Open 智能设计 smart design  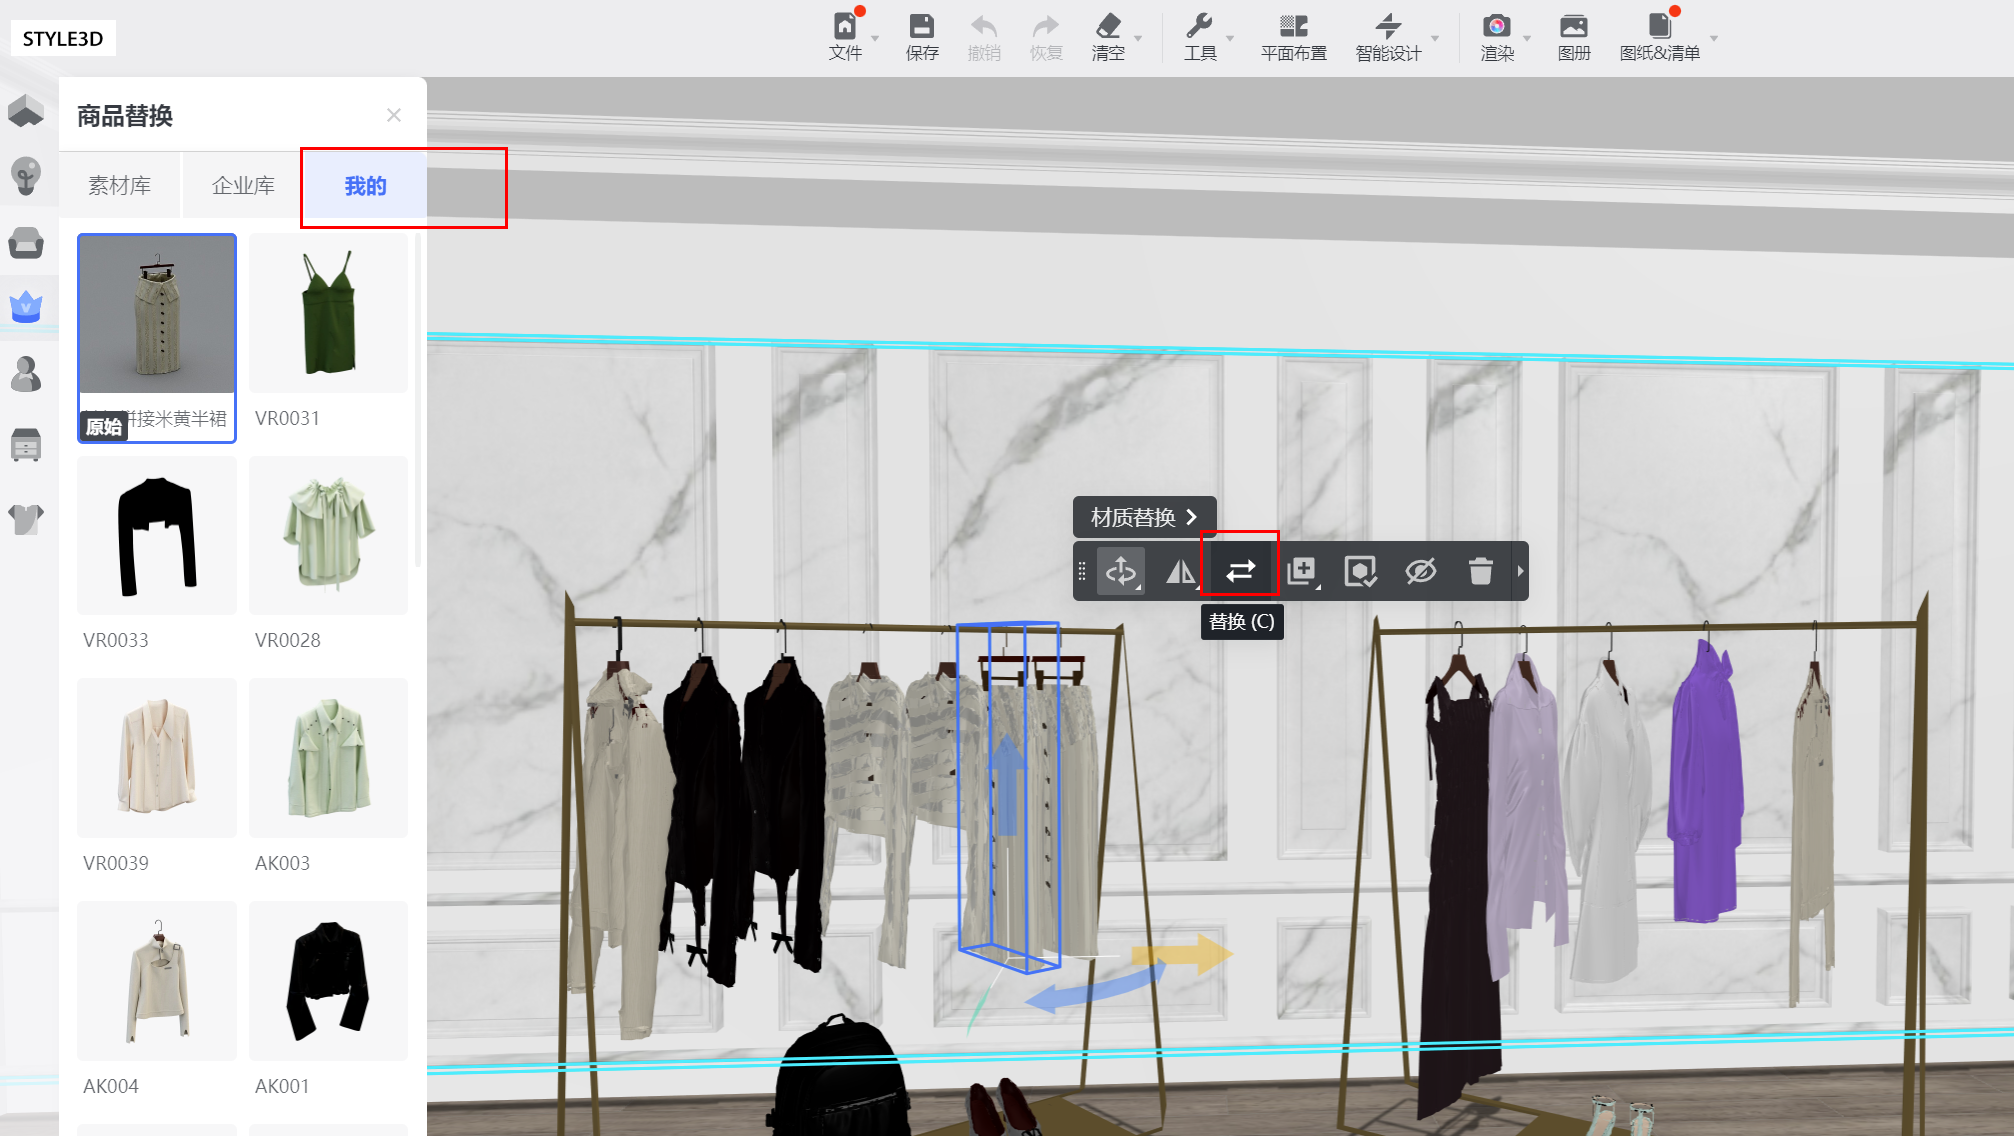[x=1388, y=36]
